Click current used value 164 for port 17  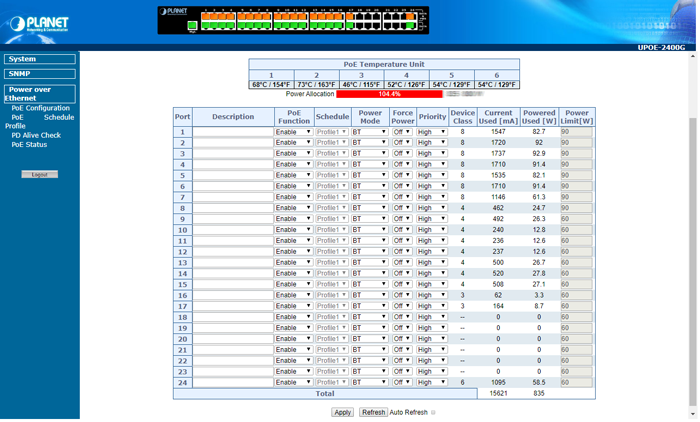tap(498, 306)
